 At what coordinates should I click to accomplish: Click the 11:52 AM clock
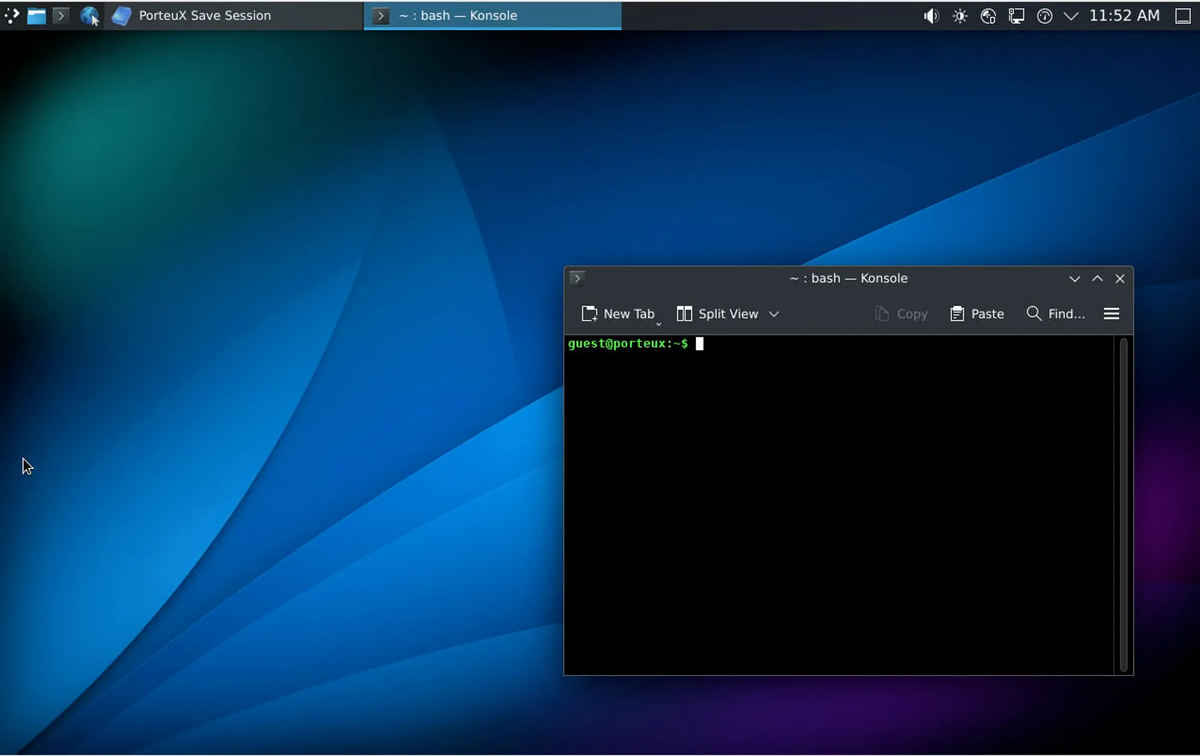pyautogui.click(x=1125, y=16)
